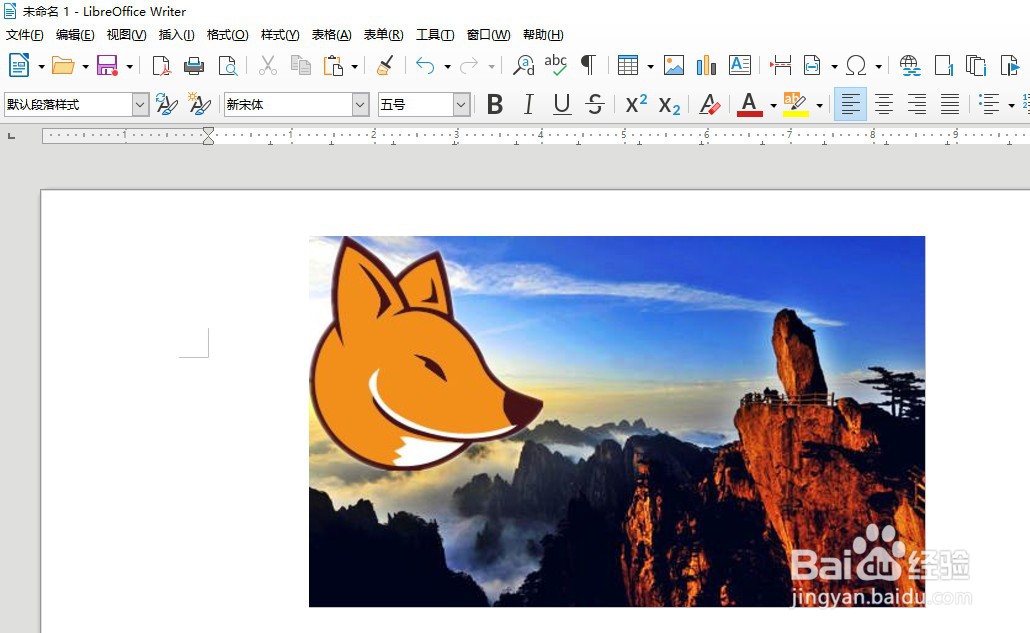Select Justified alignment

[x=949, y=104]
